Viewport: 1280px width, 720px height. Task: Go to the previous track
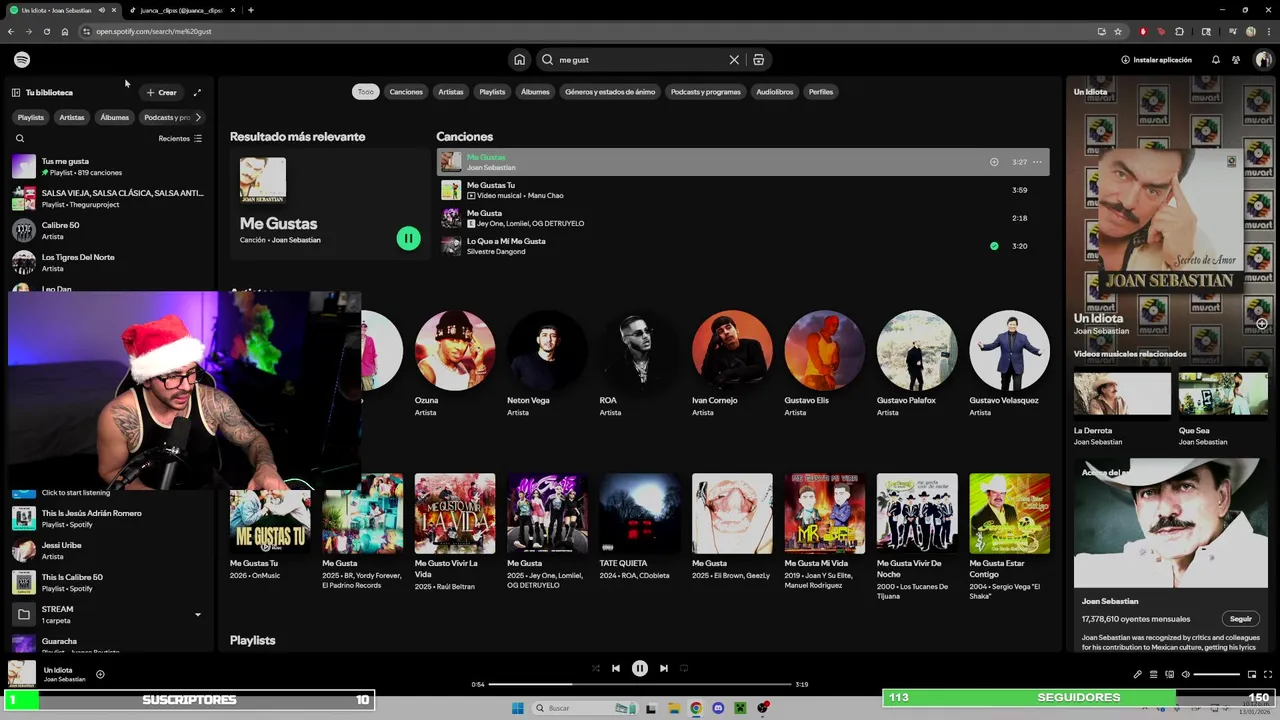616,668
